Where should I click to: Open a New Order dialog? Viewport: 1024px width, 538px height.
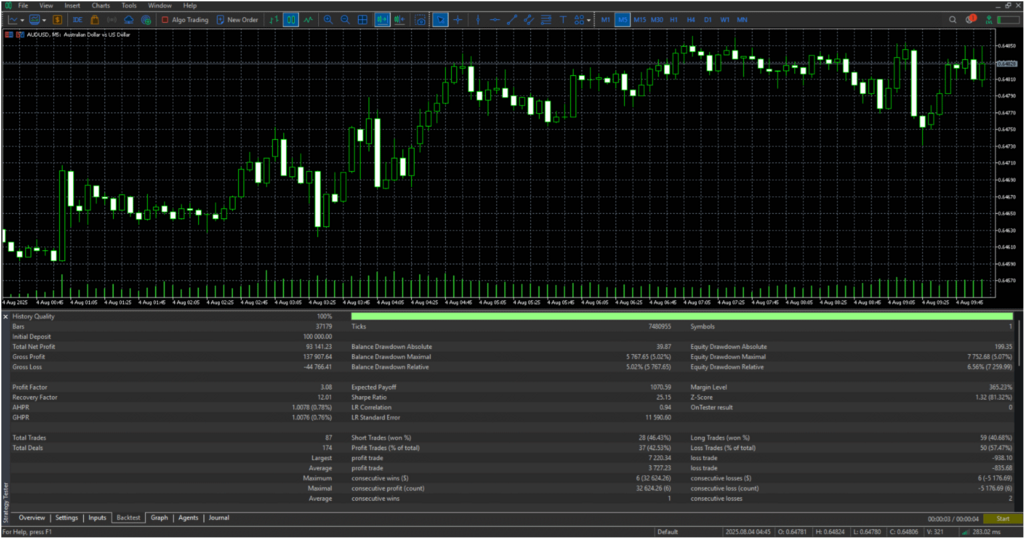pyautogui.click(x=236, y=19)
